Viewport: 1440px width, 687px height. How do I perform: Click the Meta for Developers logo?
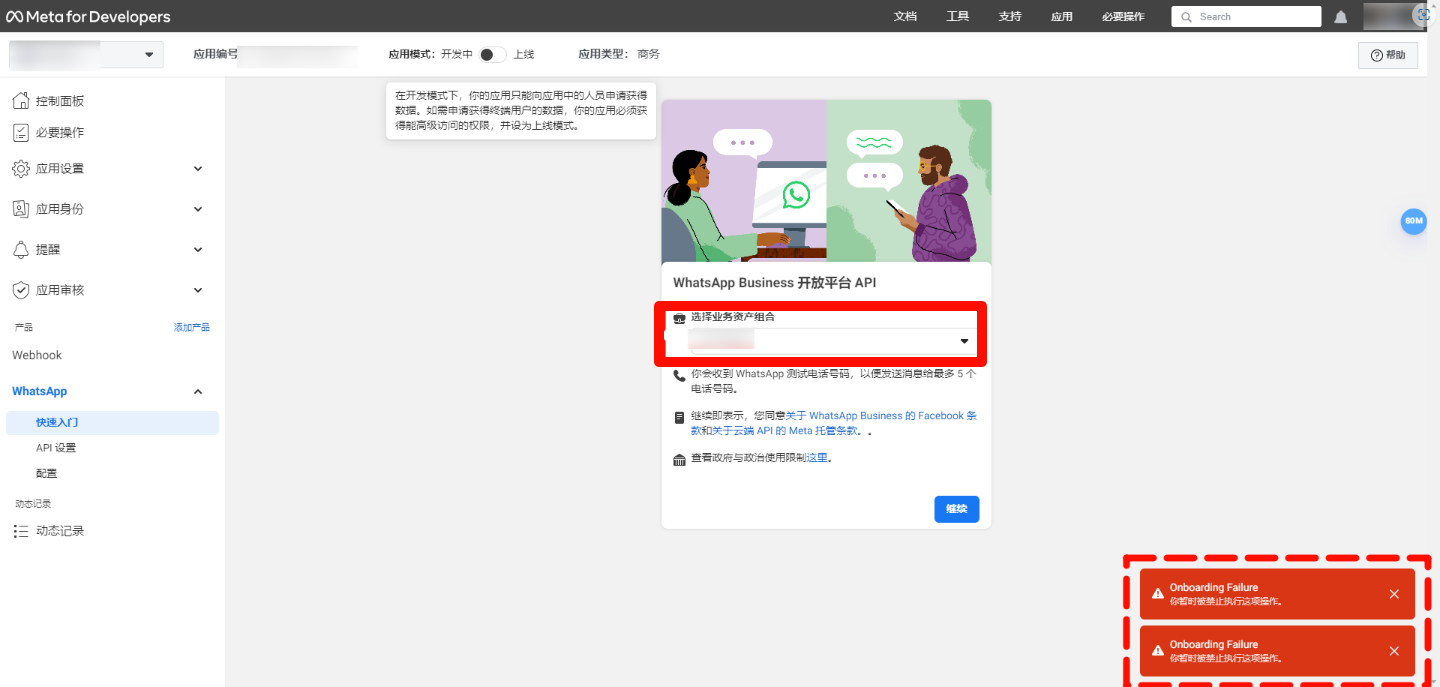(x=90, y=16)
